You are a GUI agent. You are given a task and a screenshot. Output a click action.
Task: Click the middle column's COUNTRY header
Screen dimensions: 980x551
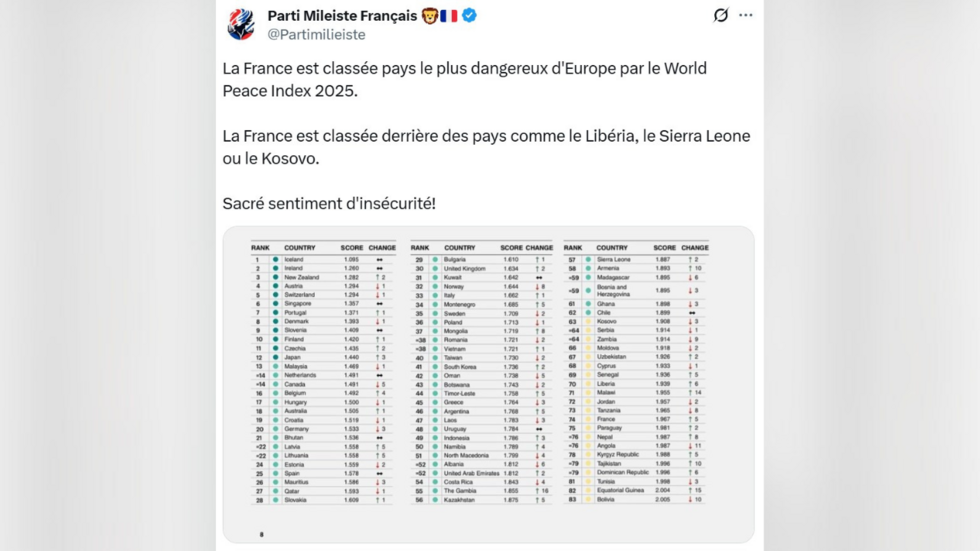[x=460, y=247]
